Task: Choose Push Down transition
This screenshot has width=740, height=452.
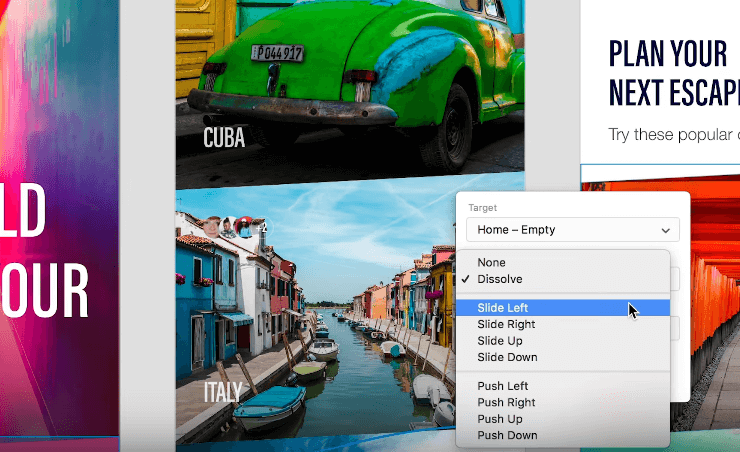Action: point(563,435)
